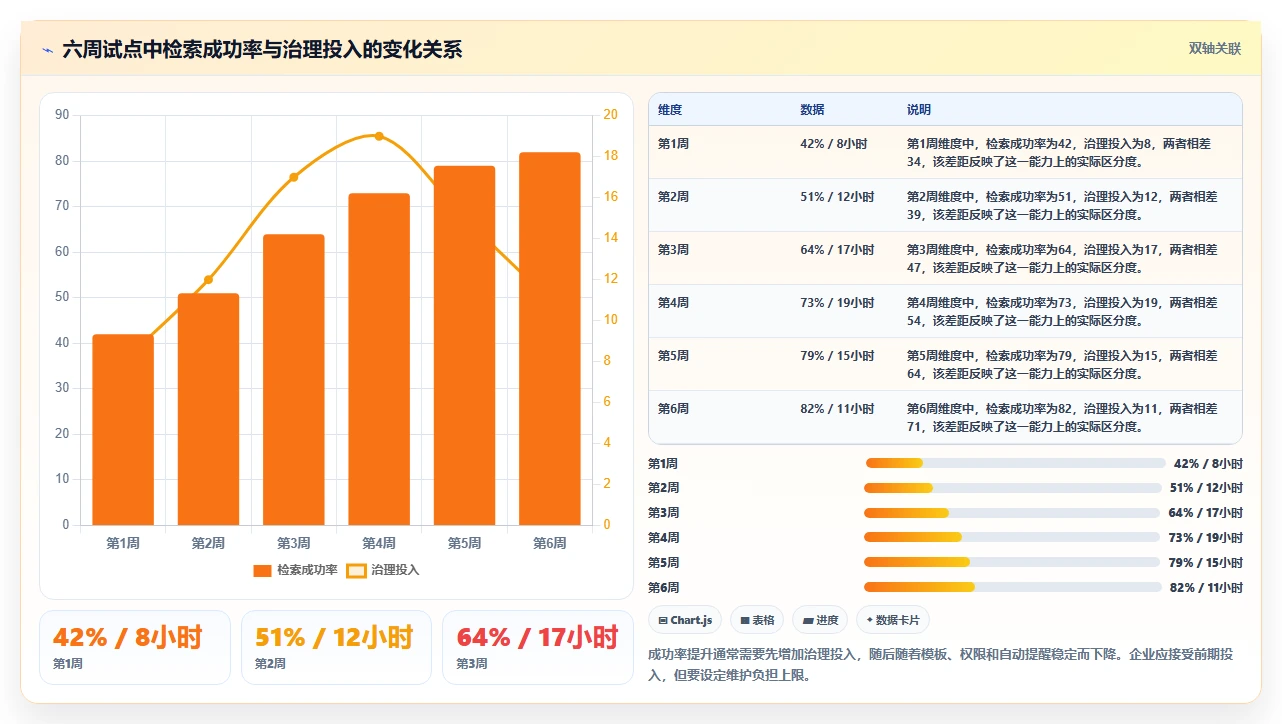Click the orange bar for 第6周 in the chart
The width and height of the screenshot is (1282, 724).
click(x=550, y=338)
